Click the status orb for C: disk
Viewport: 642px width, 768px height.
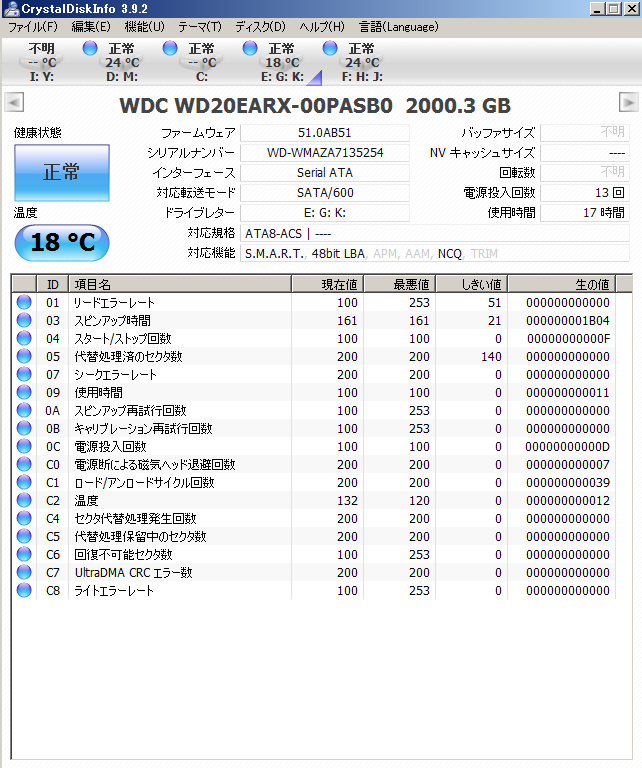170,48
